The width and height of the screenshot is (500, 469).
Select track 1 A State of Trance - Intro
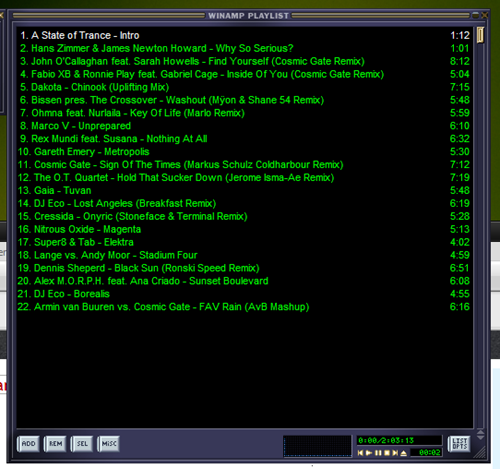point(245,35)
